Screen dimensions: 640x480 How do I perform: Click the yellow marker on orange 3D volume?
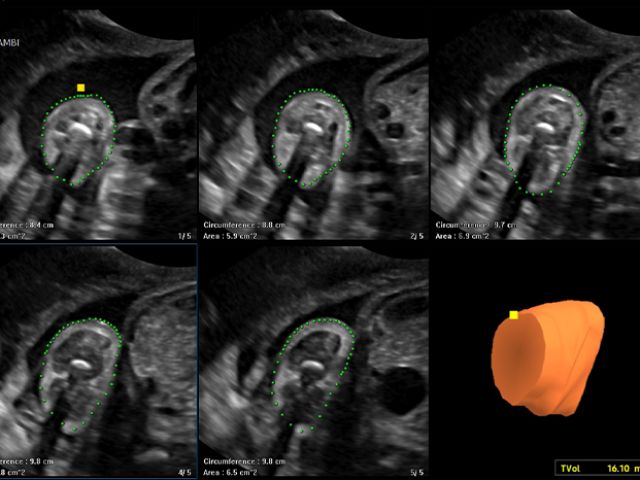(513, 315)
